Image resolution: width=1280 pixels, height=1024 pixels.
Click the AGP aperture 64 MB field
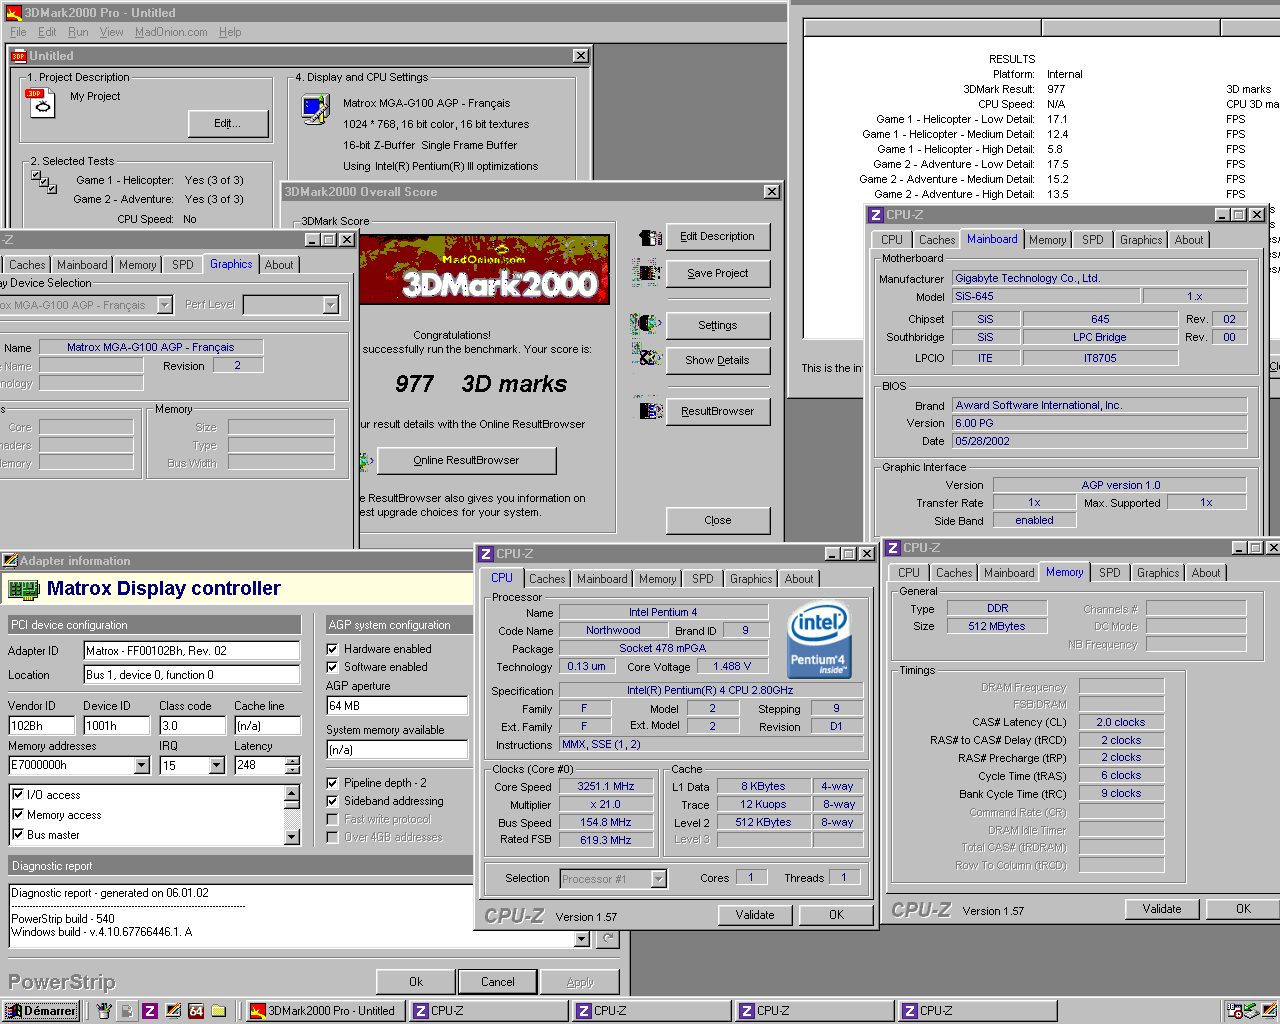point(397,706)
